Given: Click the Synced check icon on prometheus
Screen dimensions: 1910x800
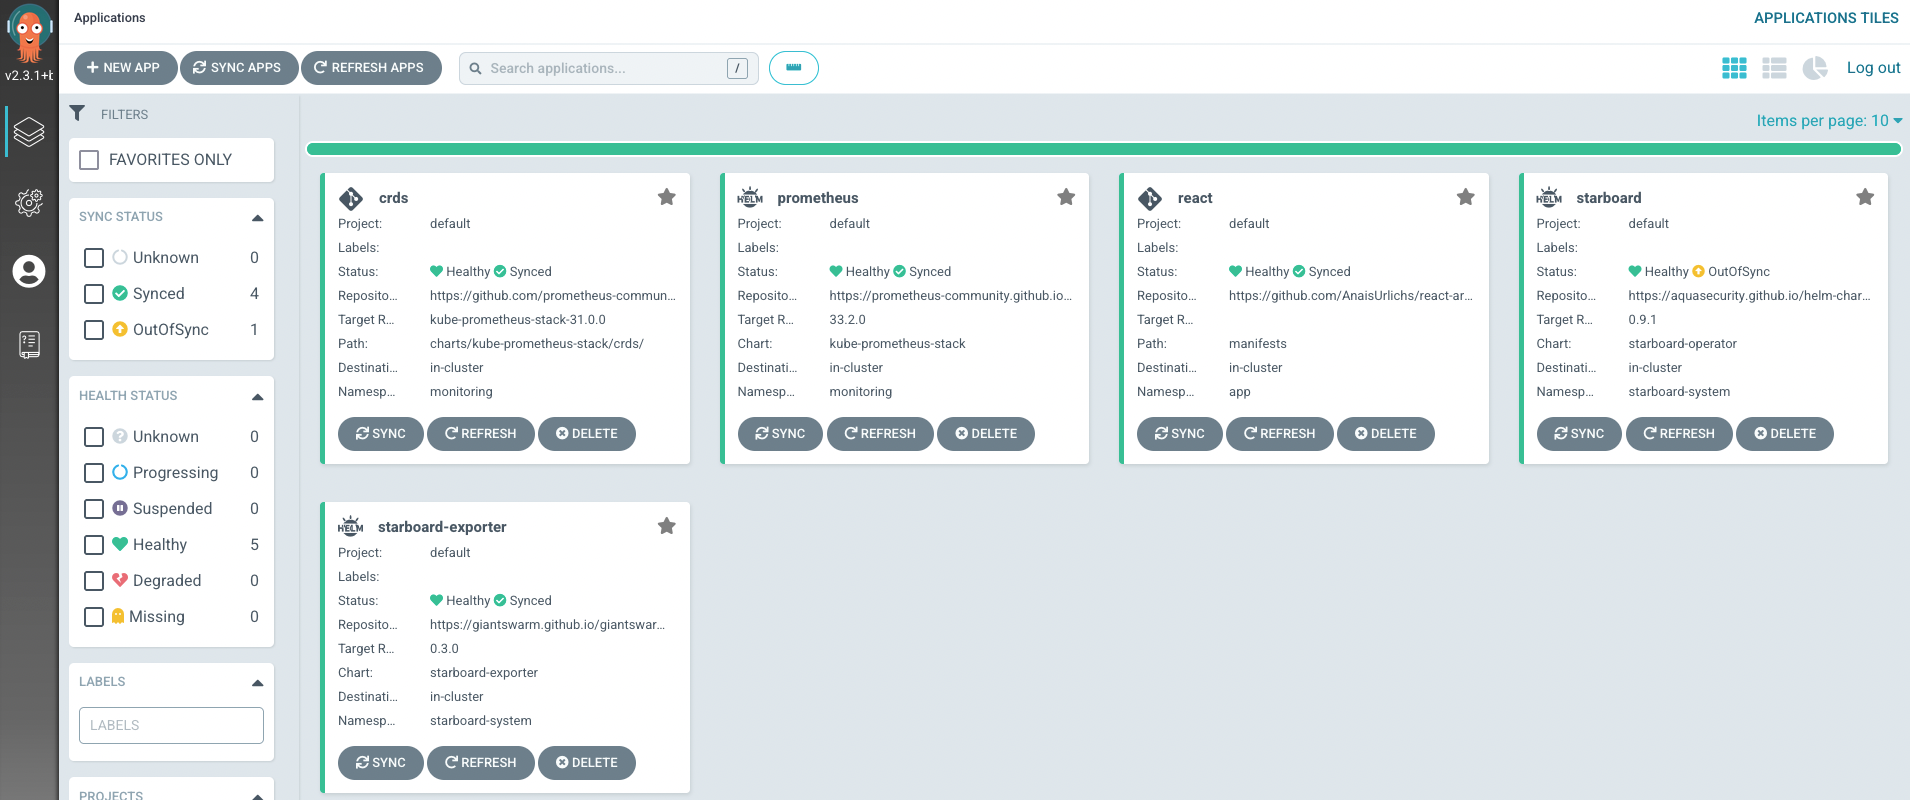Looking at the screenshot, I should [899, 271].
